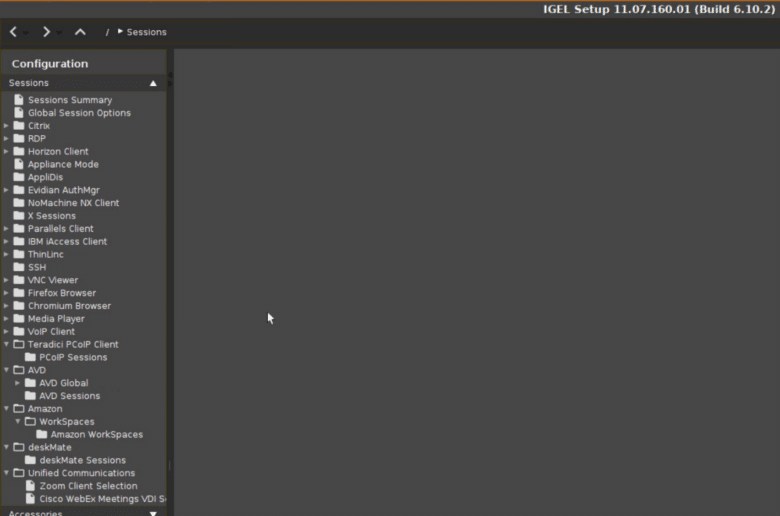
Task: Click the Configuration panel heading
Action: coord(50,64)
